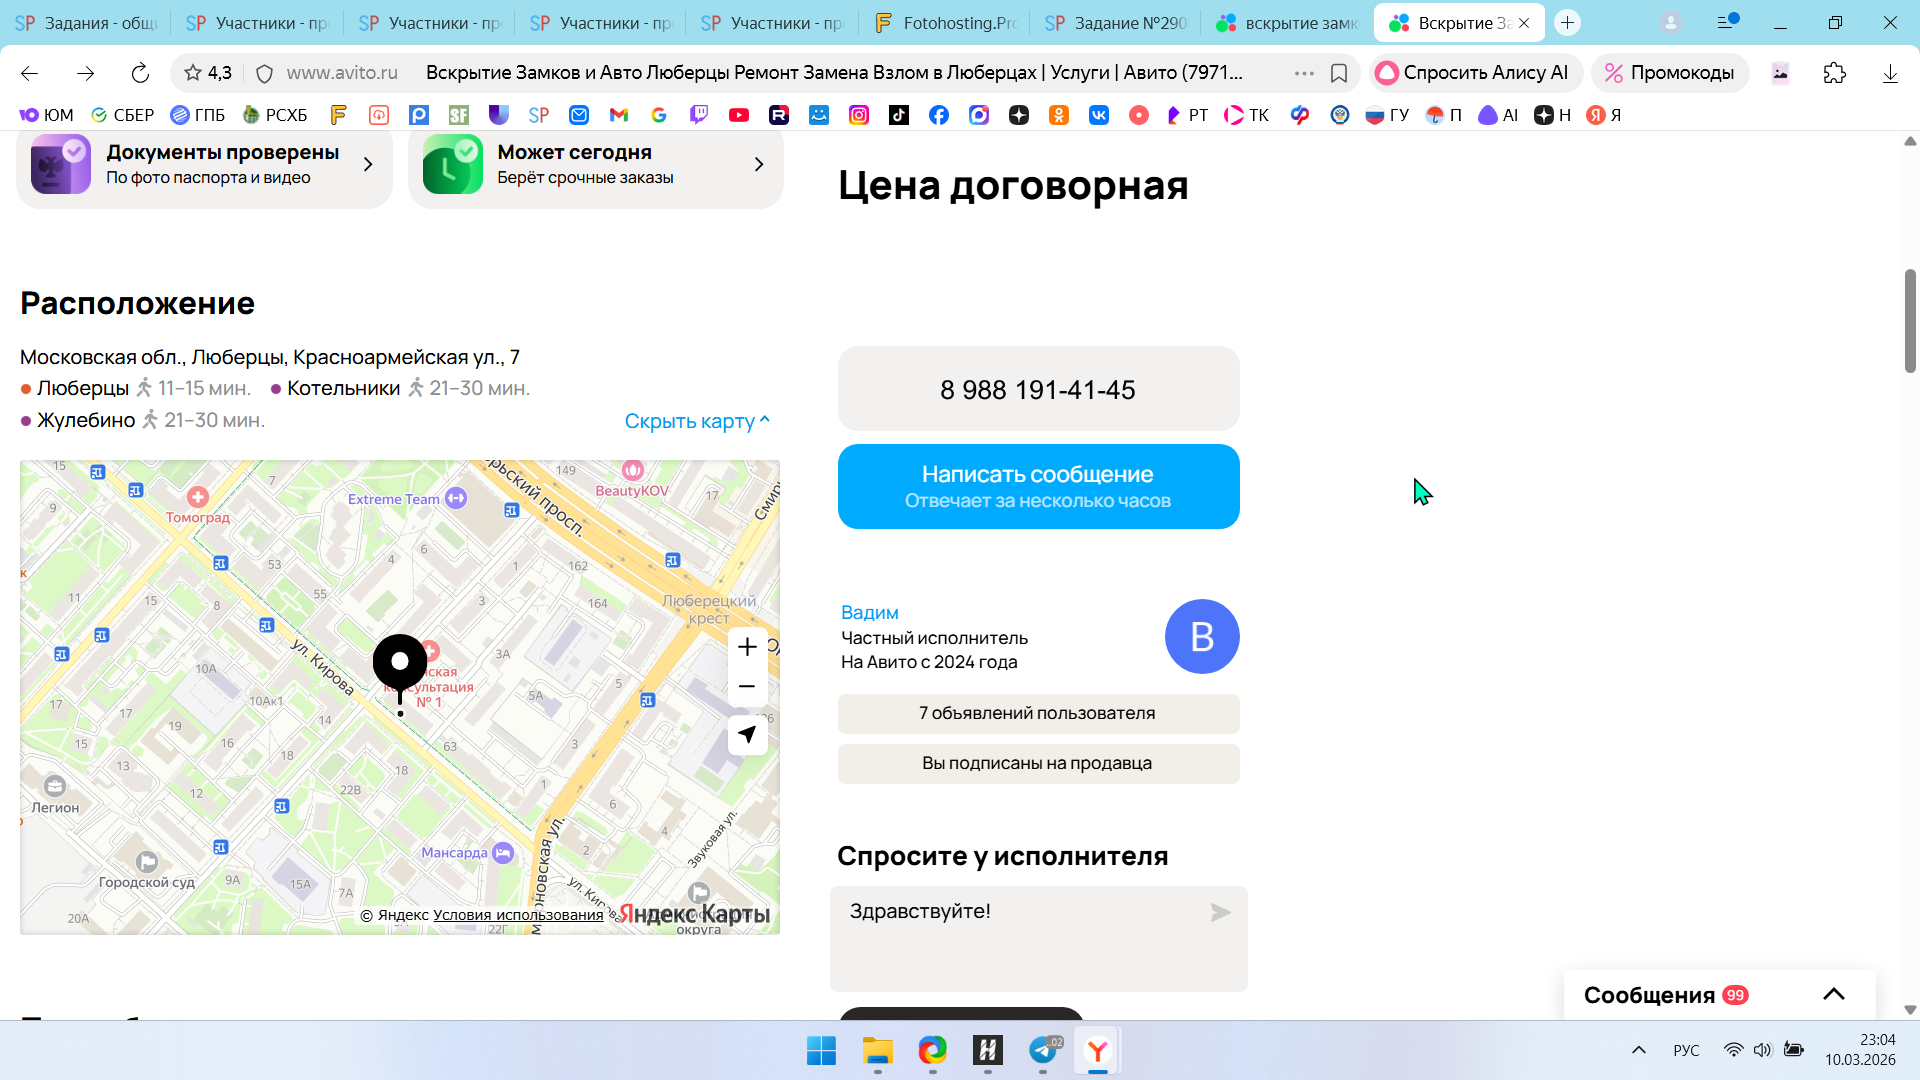Image resolution: width=1920 pixels, height=1080 pixels.
Task: Expand Документы проверены badge arrow
Action: click(x=368, y=164)
